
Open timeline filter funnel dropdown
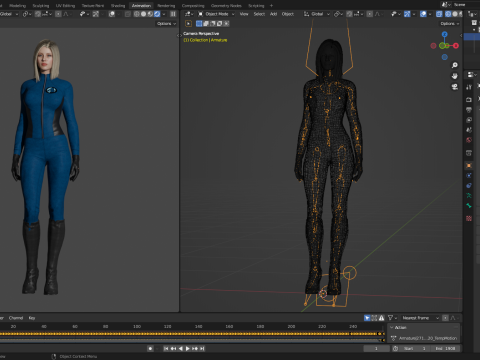[x=392, y=318]
